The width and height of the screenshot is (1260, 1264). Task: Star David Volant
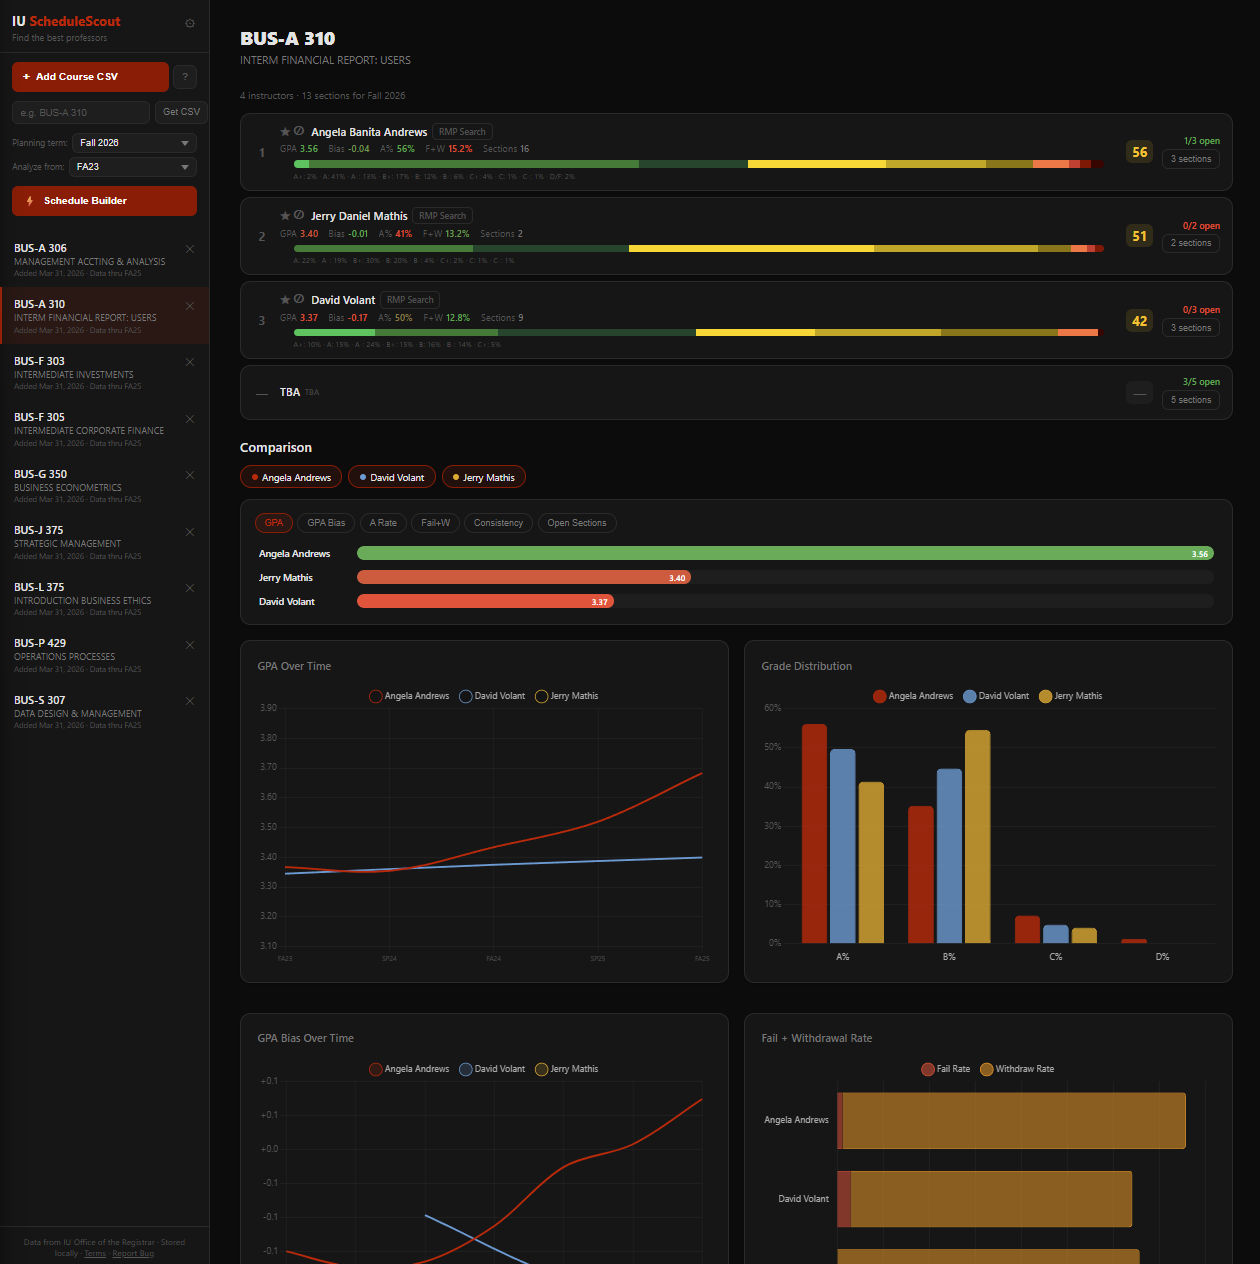click(284, 299)
